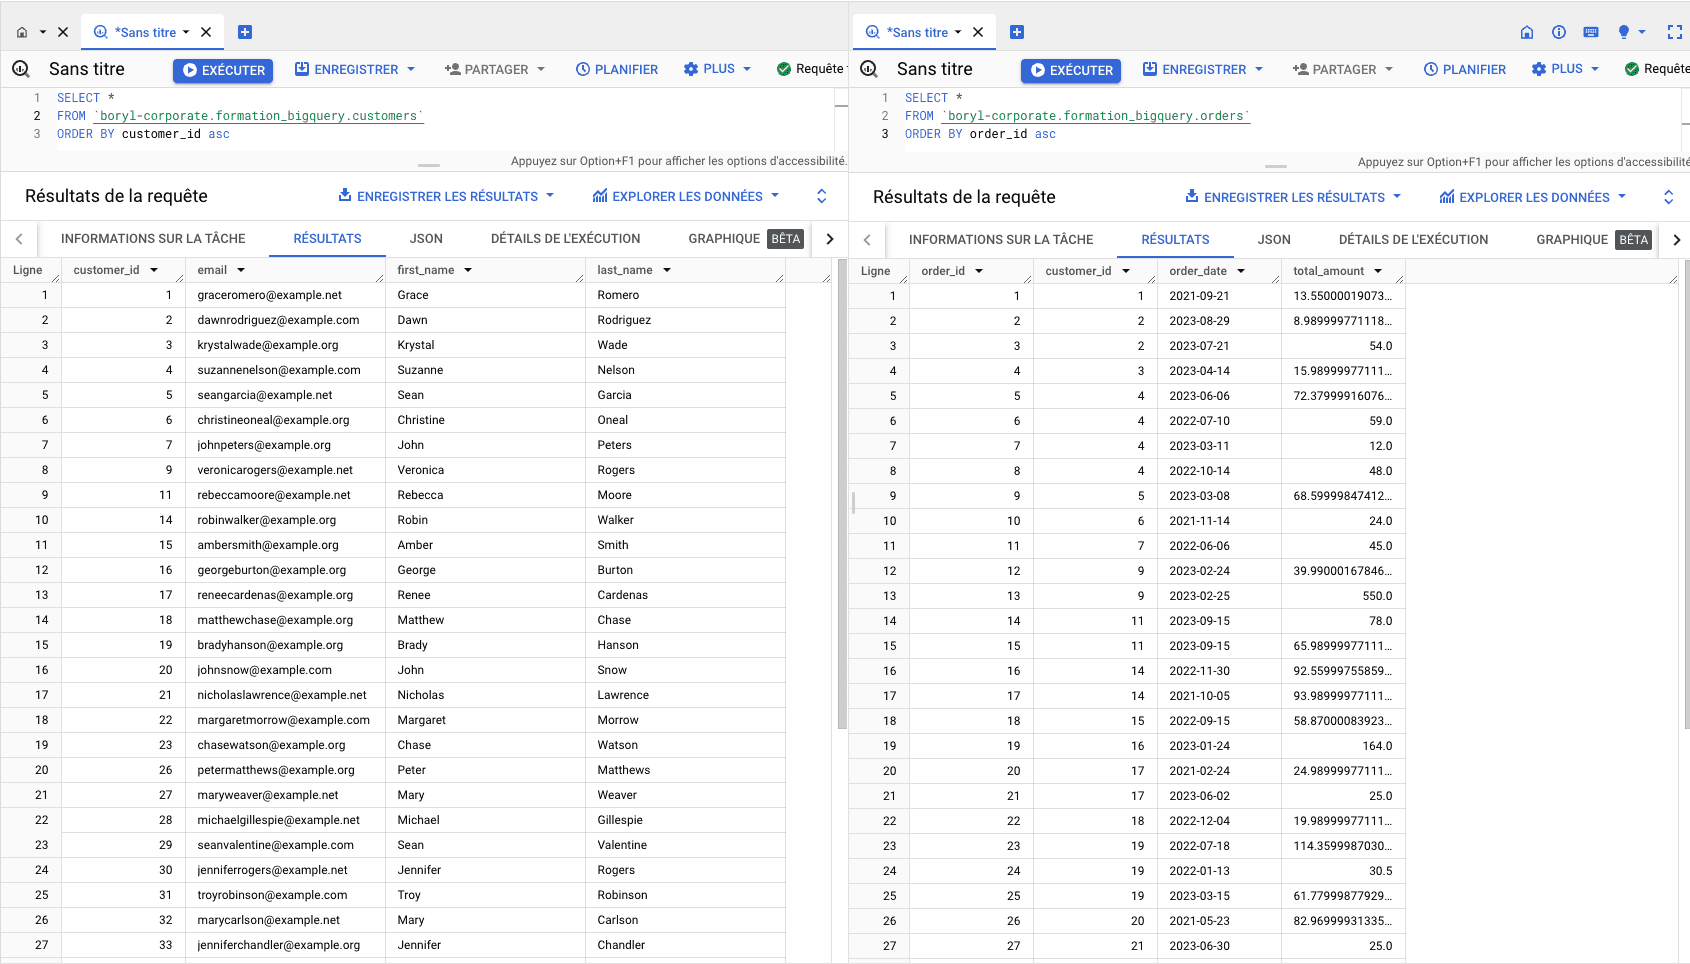The width and height of the screenshot is (1690, 964).
Task: Open GRAPHIQUE BÊTA tab in left pane
Action: coord(745,238)
